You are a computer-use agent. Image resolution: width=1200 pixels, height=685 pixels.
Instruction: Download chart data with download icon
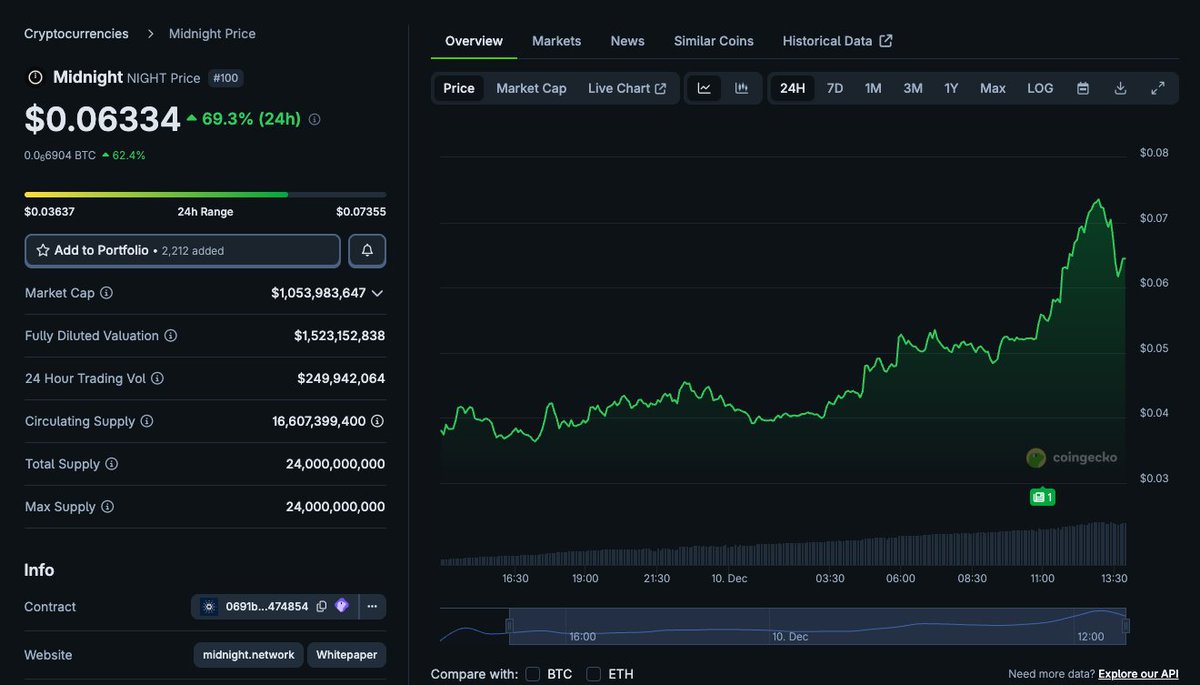click(x=1120, y=88)
